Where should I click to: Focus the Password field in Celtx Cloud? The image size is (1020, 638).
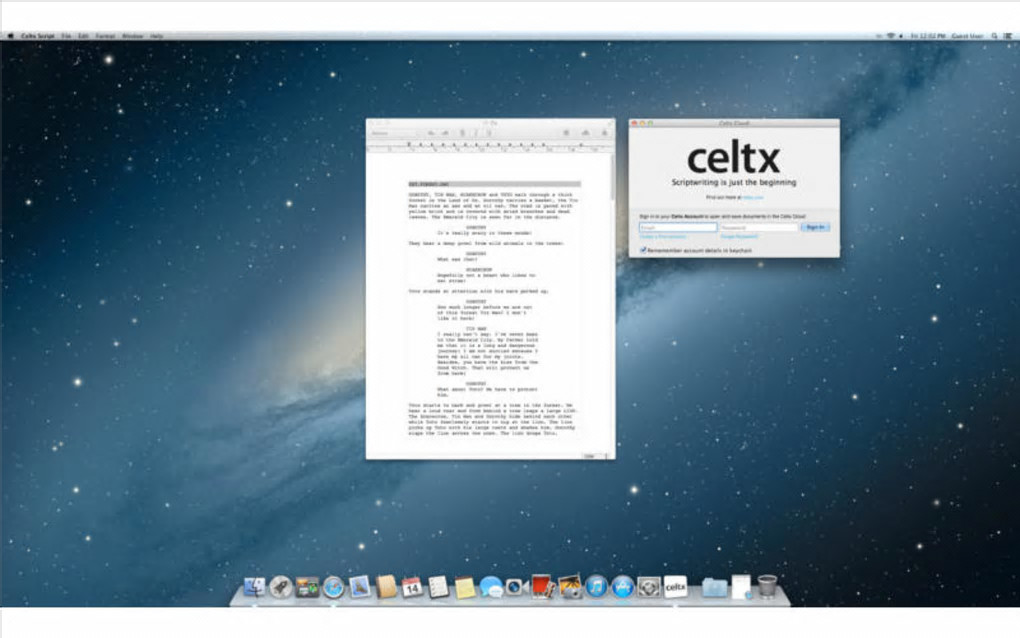click(758, 227)
